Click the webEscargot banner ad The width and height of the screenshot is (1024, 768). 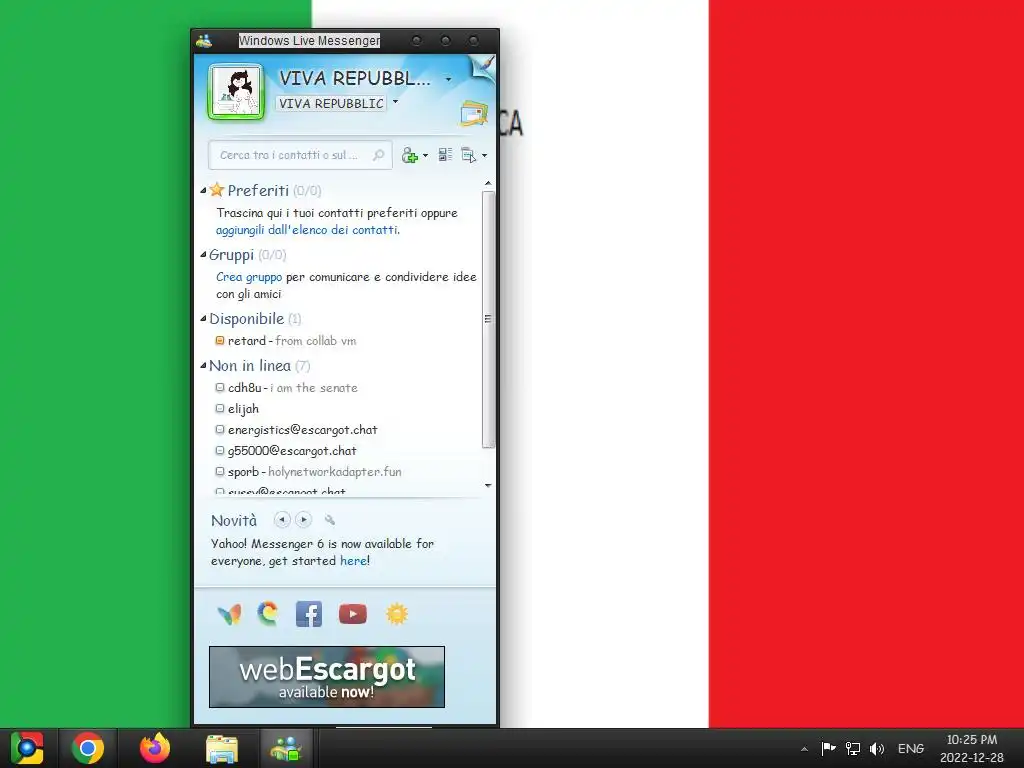tap(327, 677)
